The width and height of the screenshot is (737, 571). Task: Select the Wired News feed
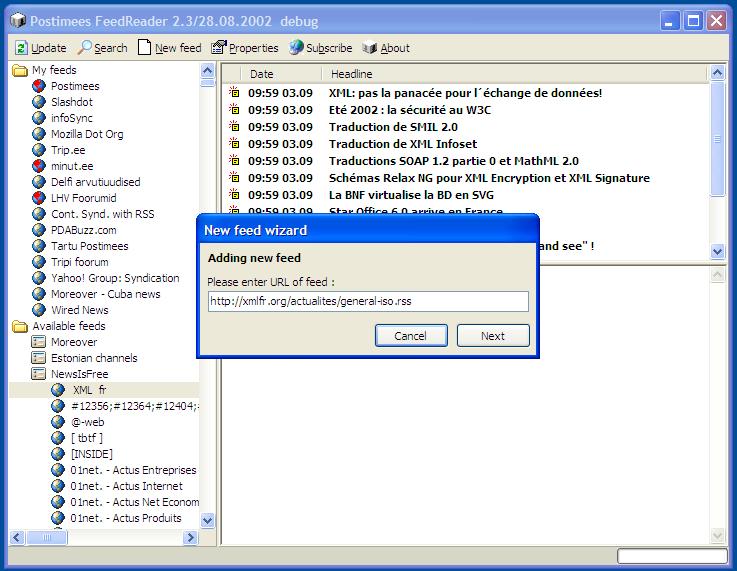pyautogui.click(x=79, y=310)
